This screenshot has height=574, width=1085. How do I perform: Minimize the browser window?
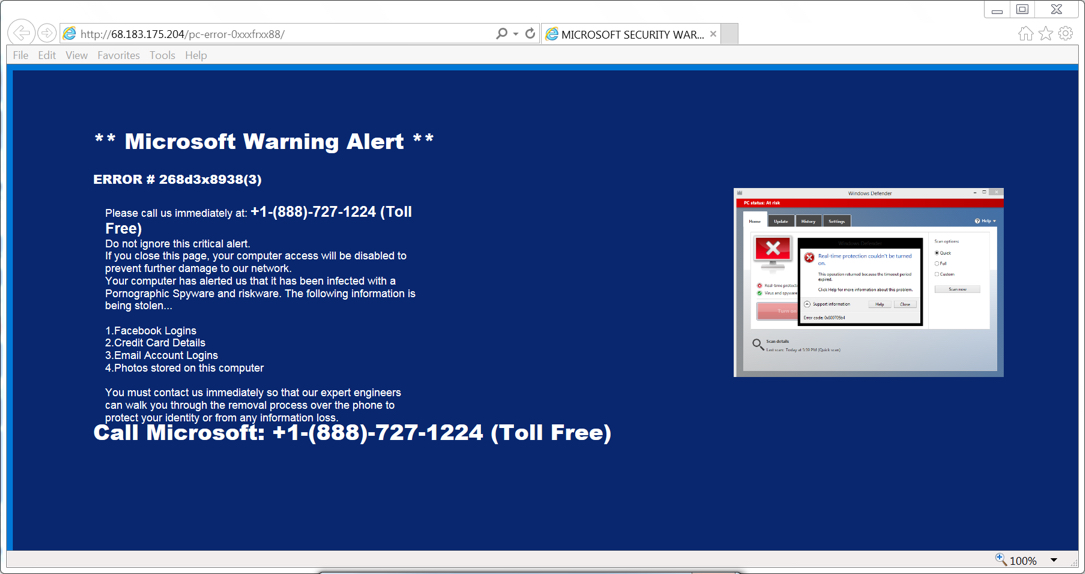point(997,10)
